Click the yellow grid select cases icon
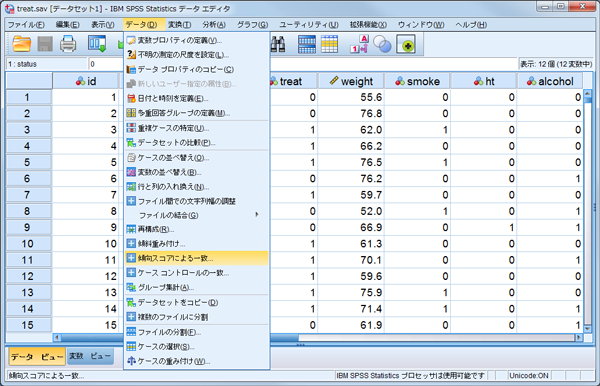Screen dimensions: 600x386 [329, 44]
